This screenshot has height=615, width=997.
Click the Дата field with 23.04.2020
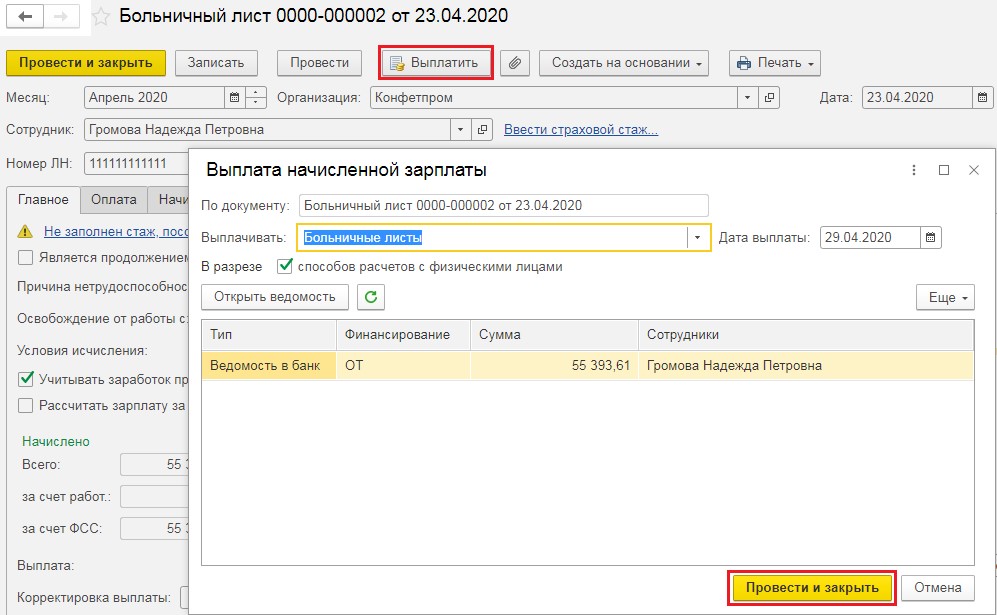click(x=918, y=97)
